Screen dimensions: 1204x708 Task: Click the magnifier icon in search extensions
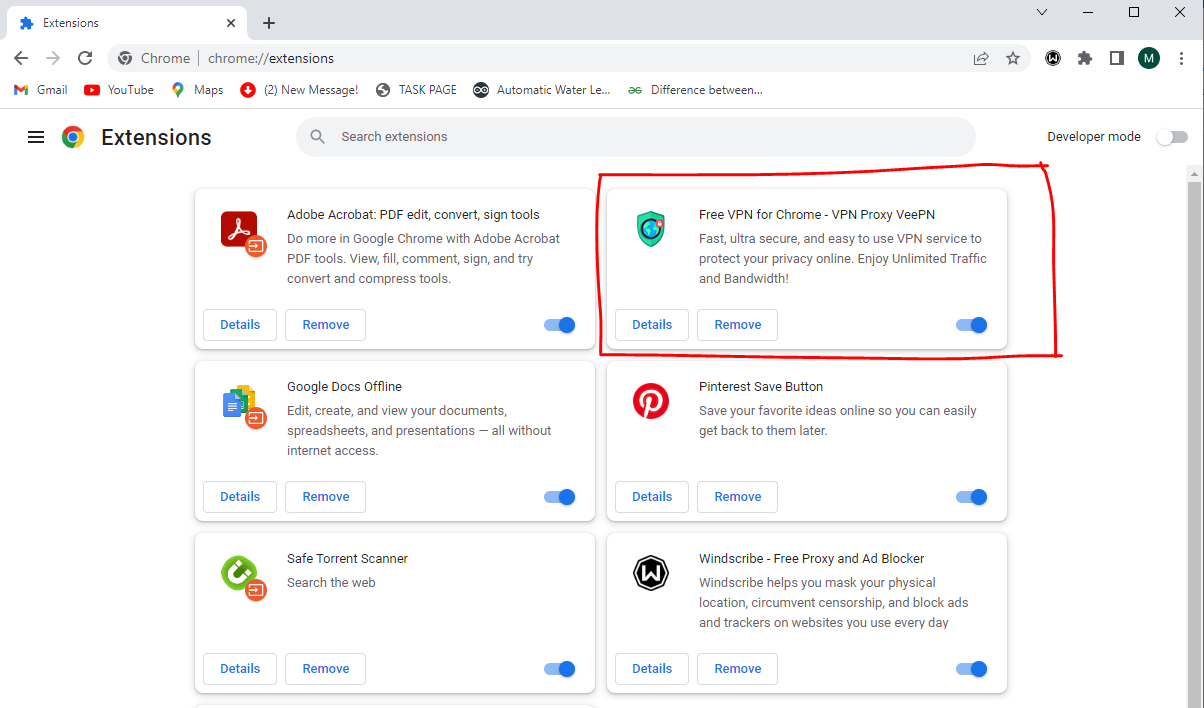[x=318, y=137]
